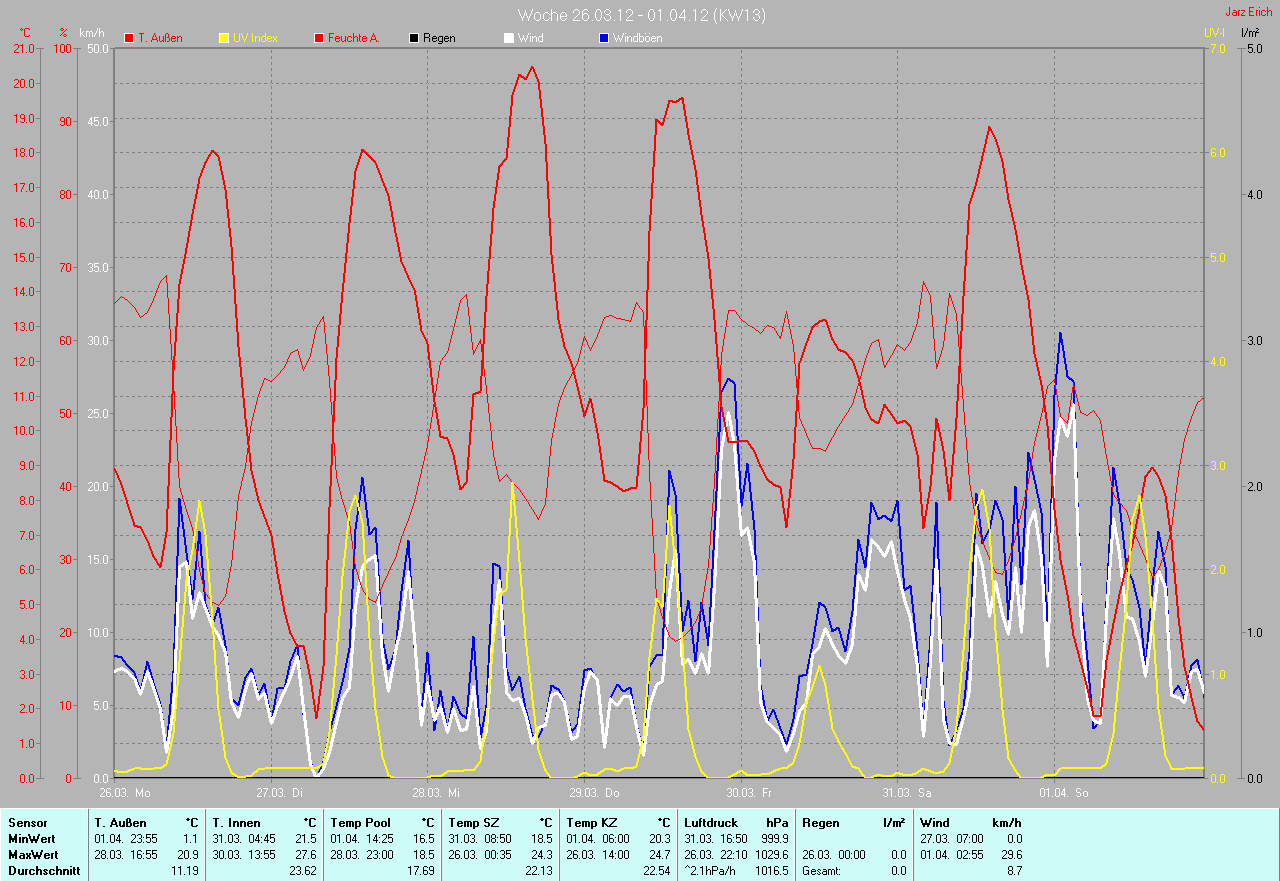The image size is (1280, 881).
Task: Click the '01.04. So' day label
Action: click(1063, 793)
